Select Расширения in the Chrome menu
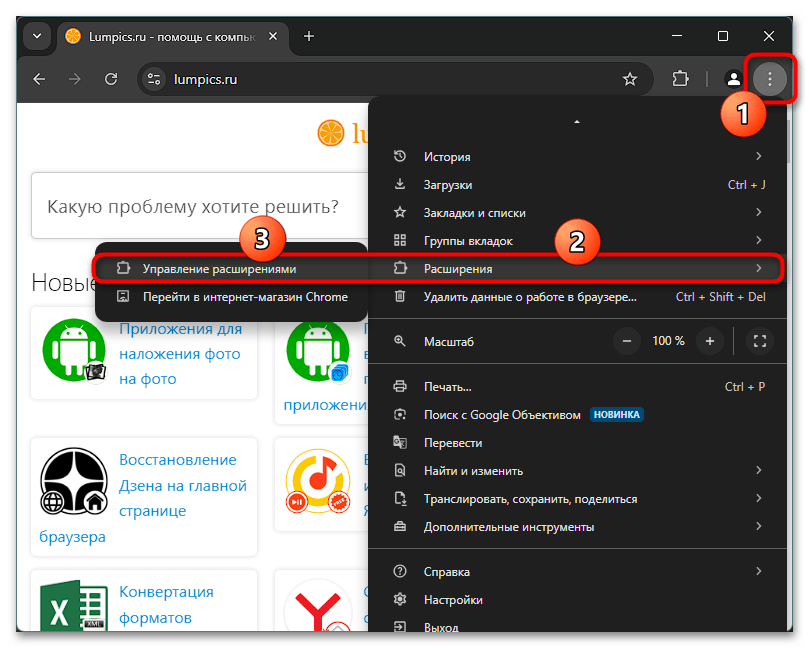This screenshot has width=809, height=648. pyautogui.click(x=578, y=268)
